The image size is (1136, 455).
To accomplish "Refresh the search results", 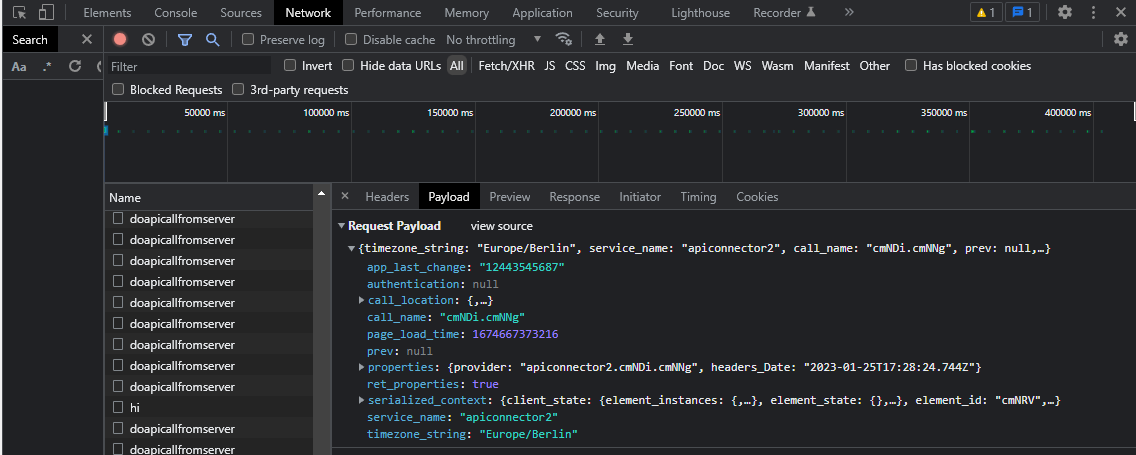I will click(74, 67).
